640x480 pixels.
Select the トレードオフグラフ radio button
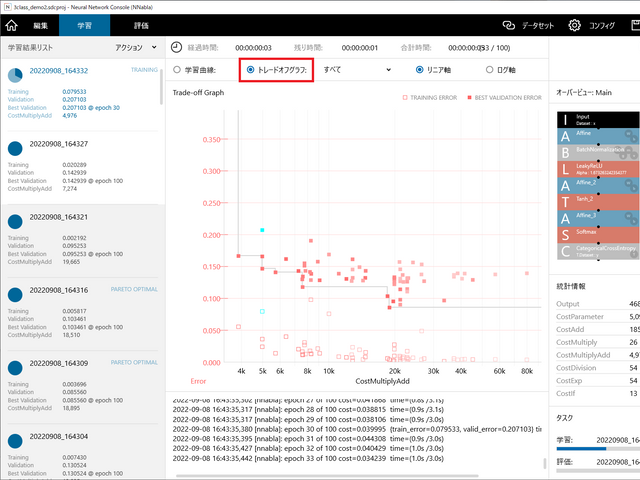pos(250,70)
